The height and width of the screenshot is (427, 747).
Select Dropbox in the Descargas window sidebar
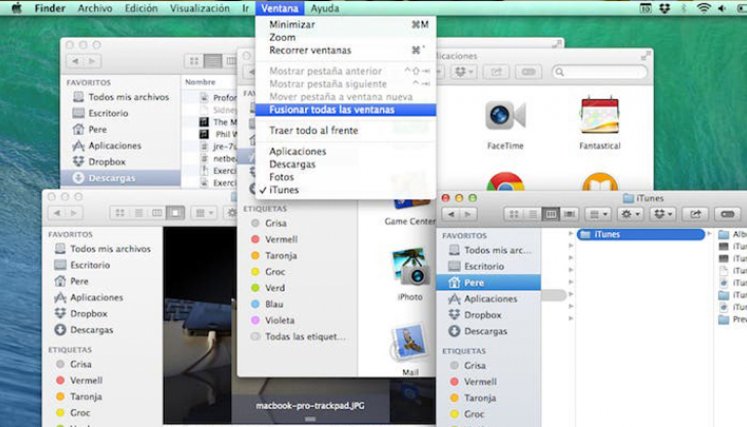click(107, 162)
